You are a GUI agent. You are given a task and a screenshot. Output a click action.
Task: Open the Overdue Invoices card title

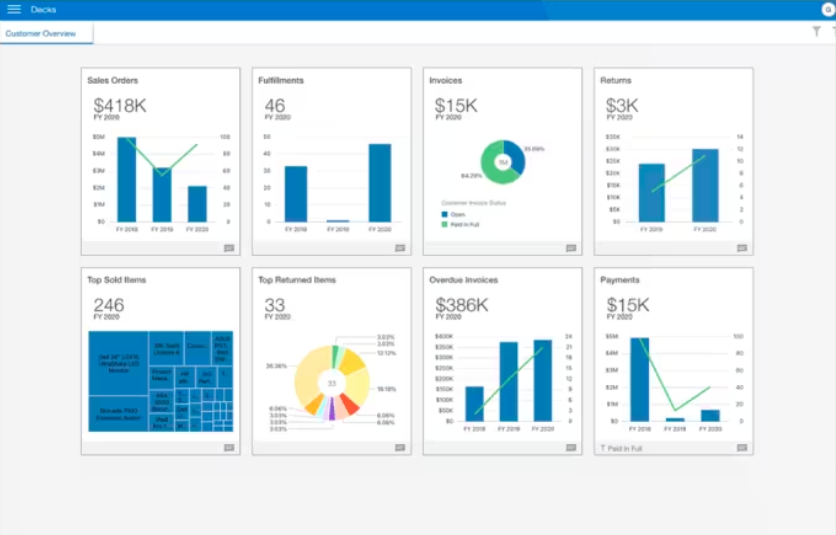tap(463, 280)
